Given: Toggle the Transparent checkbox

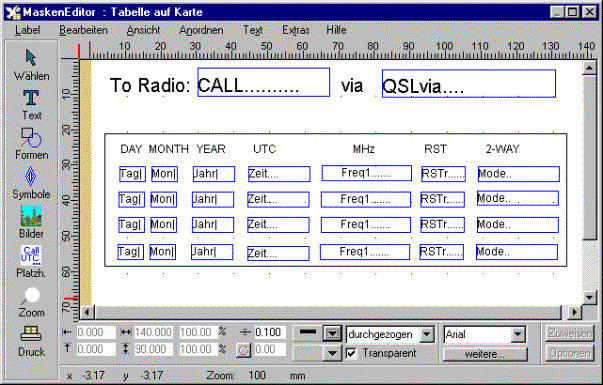Looking at the screenshot, I should point(351,353).
